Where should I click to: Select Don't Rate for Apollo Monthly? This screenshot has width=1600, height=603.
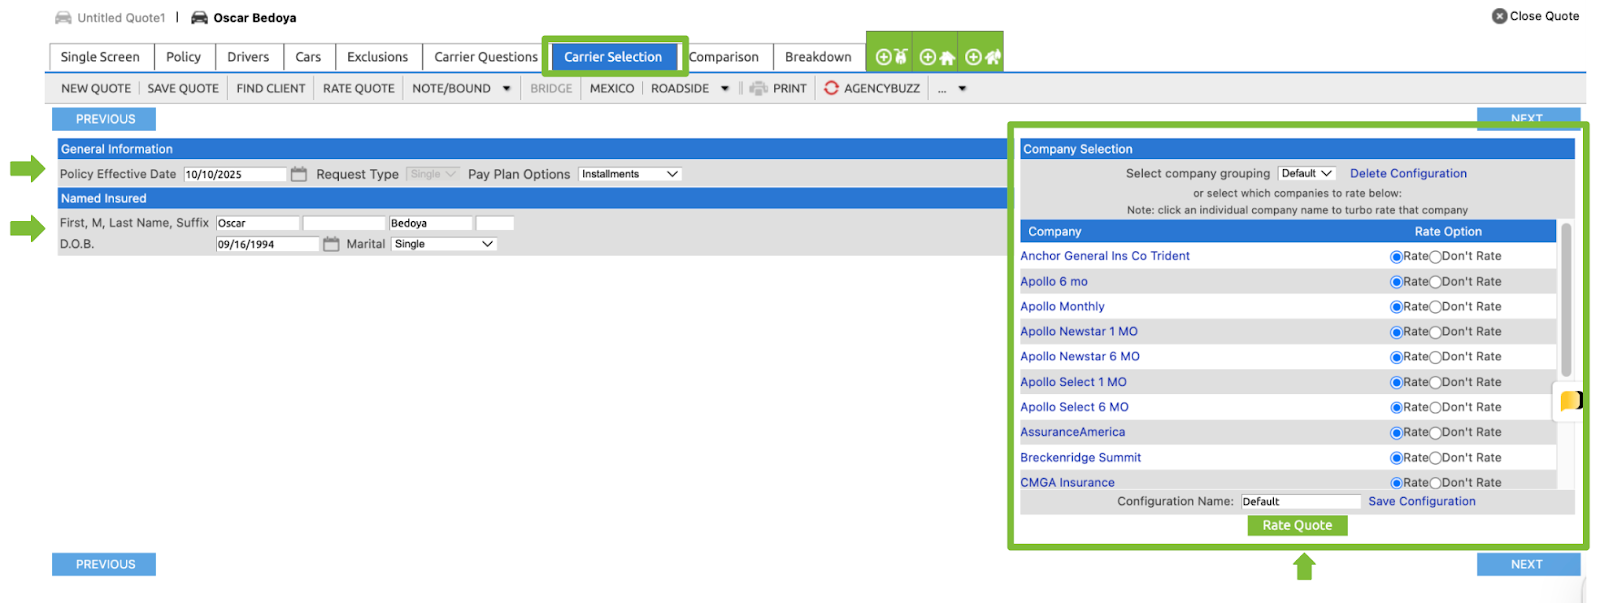point(1435,307)
